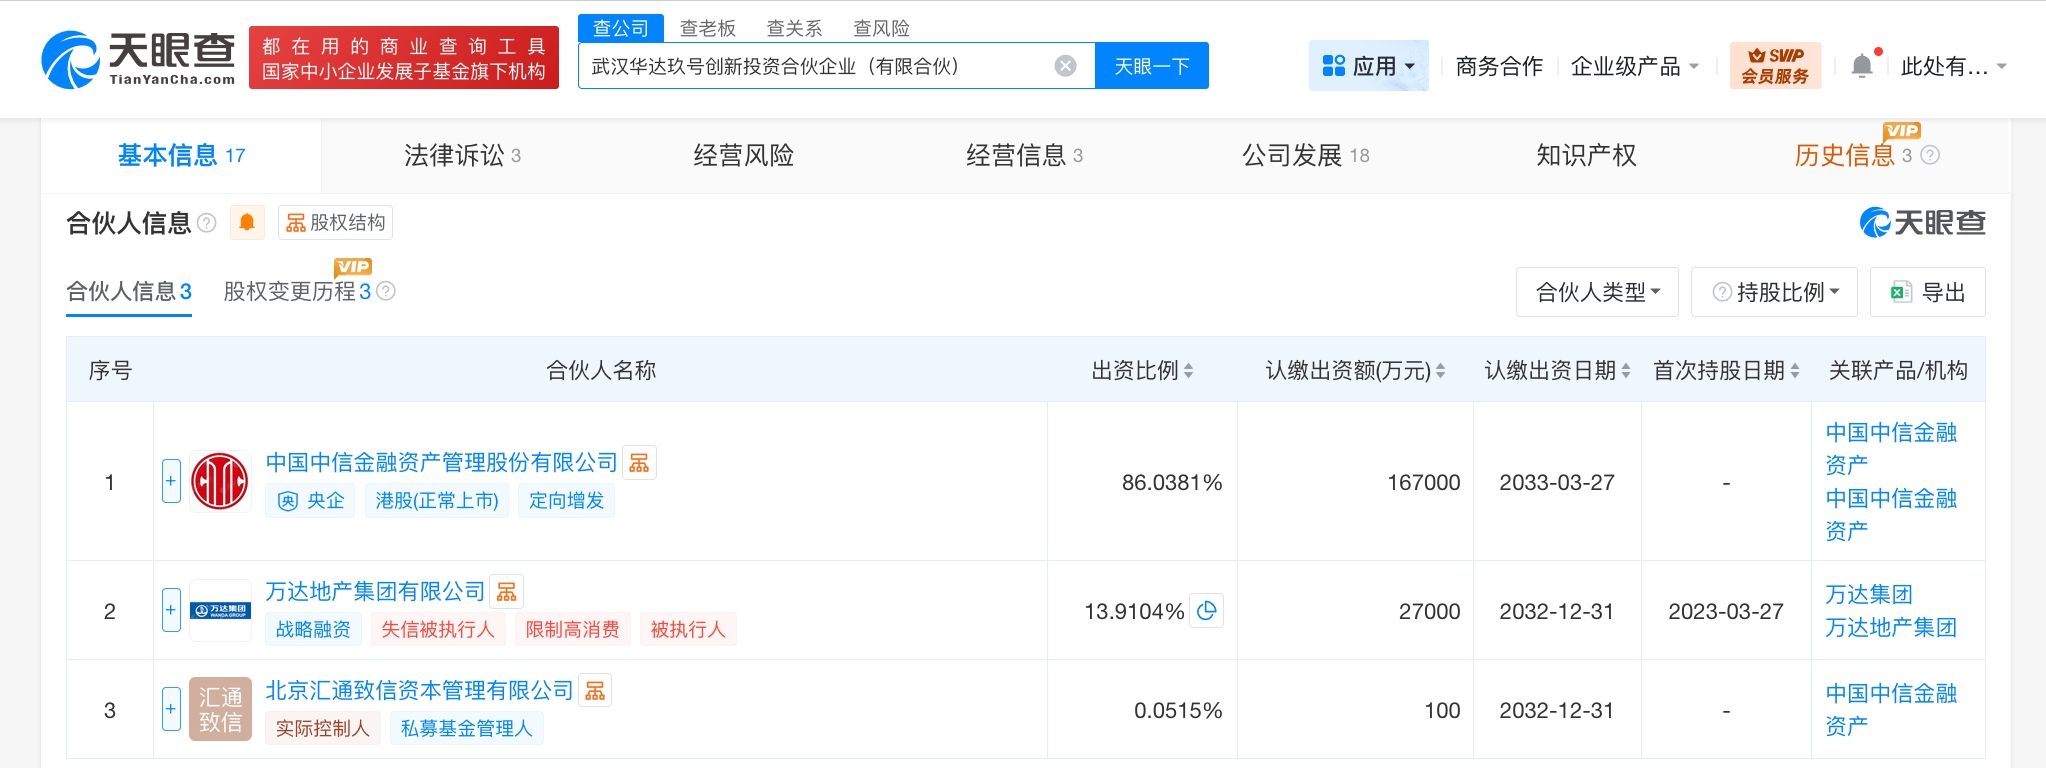Open the 应用 dropdown menu
The width and height of the screenshot is (2046, 768).
click(1368, 66)
